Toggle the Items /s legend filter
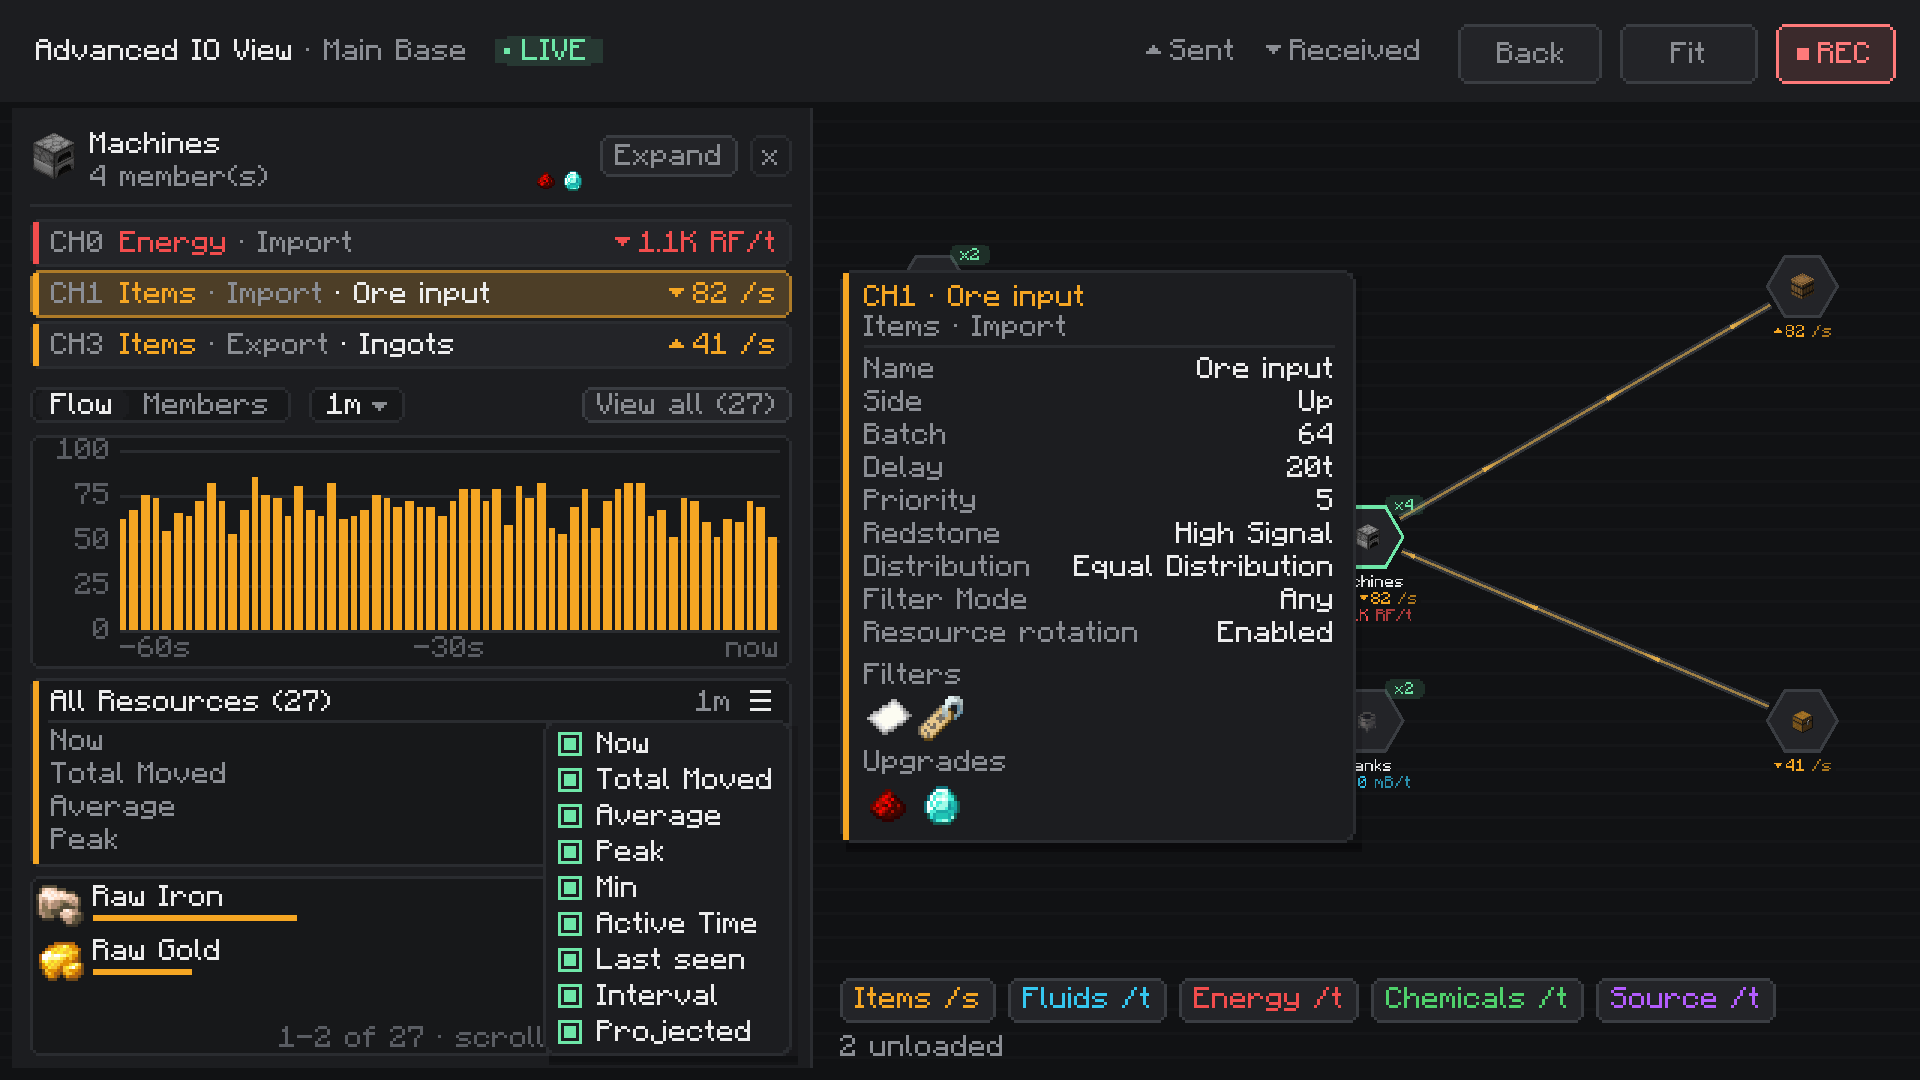Viewport: 1920px width, 1080px height. pyautogui.click(x=917, y=999)
